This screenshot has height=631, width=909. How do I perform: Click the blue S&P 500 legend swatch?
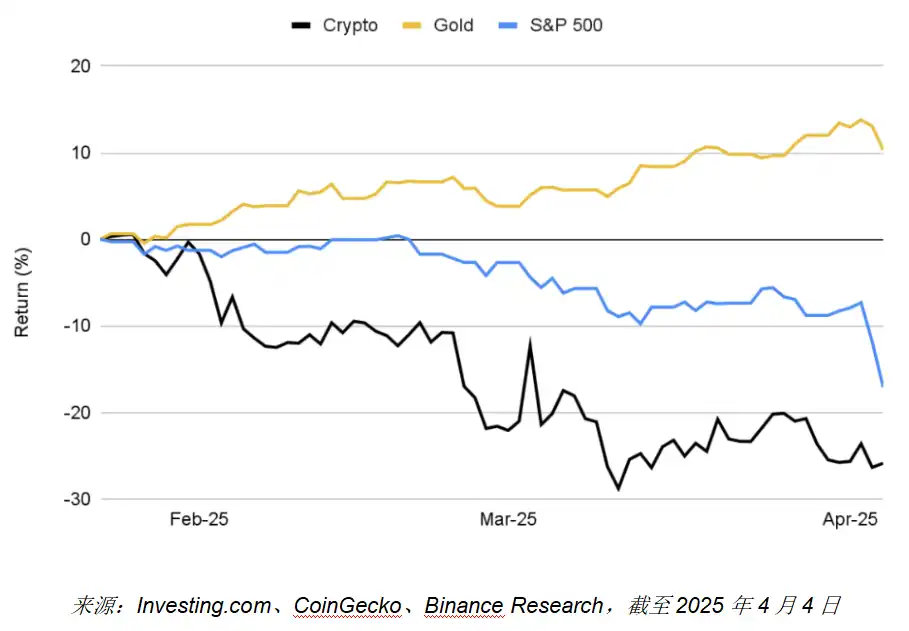(x=511, y=24)
